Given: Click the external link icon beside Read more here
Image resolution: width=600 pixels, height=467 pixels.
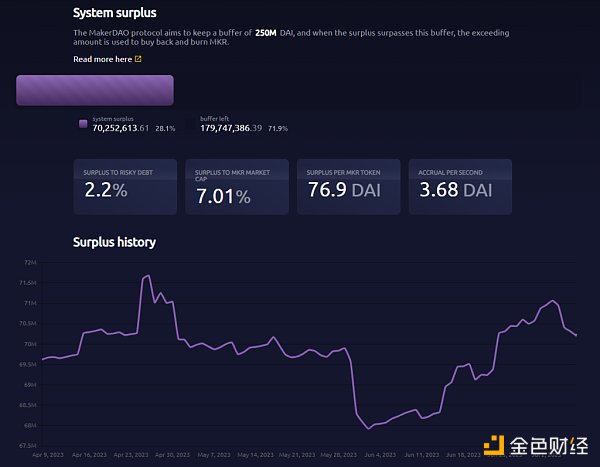Looking at the screenshot, I should click(x=138, y=59).
